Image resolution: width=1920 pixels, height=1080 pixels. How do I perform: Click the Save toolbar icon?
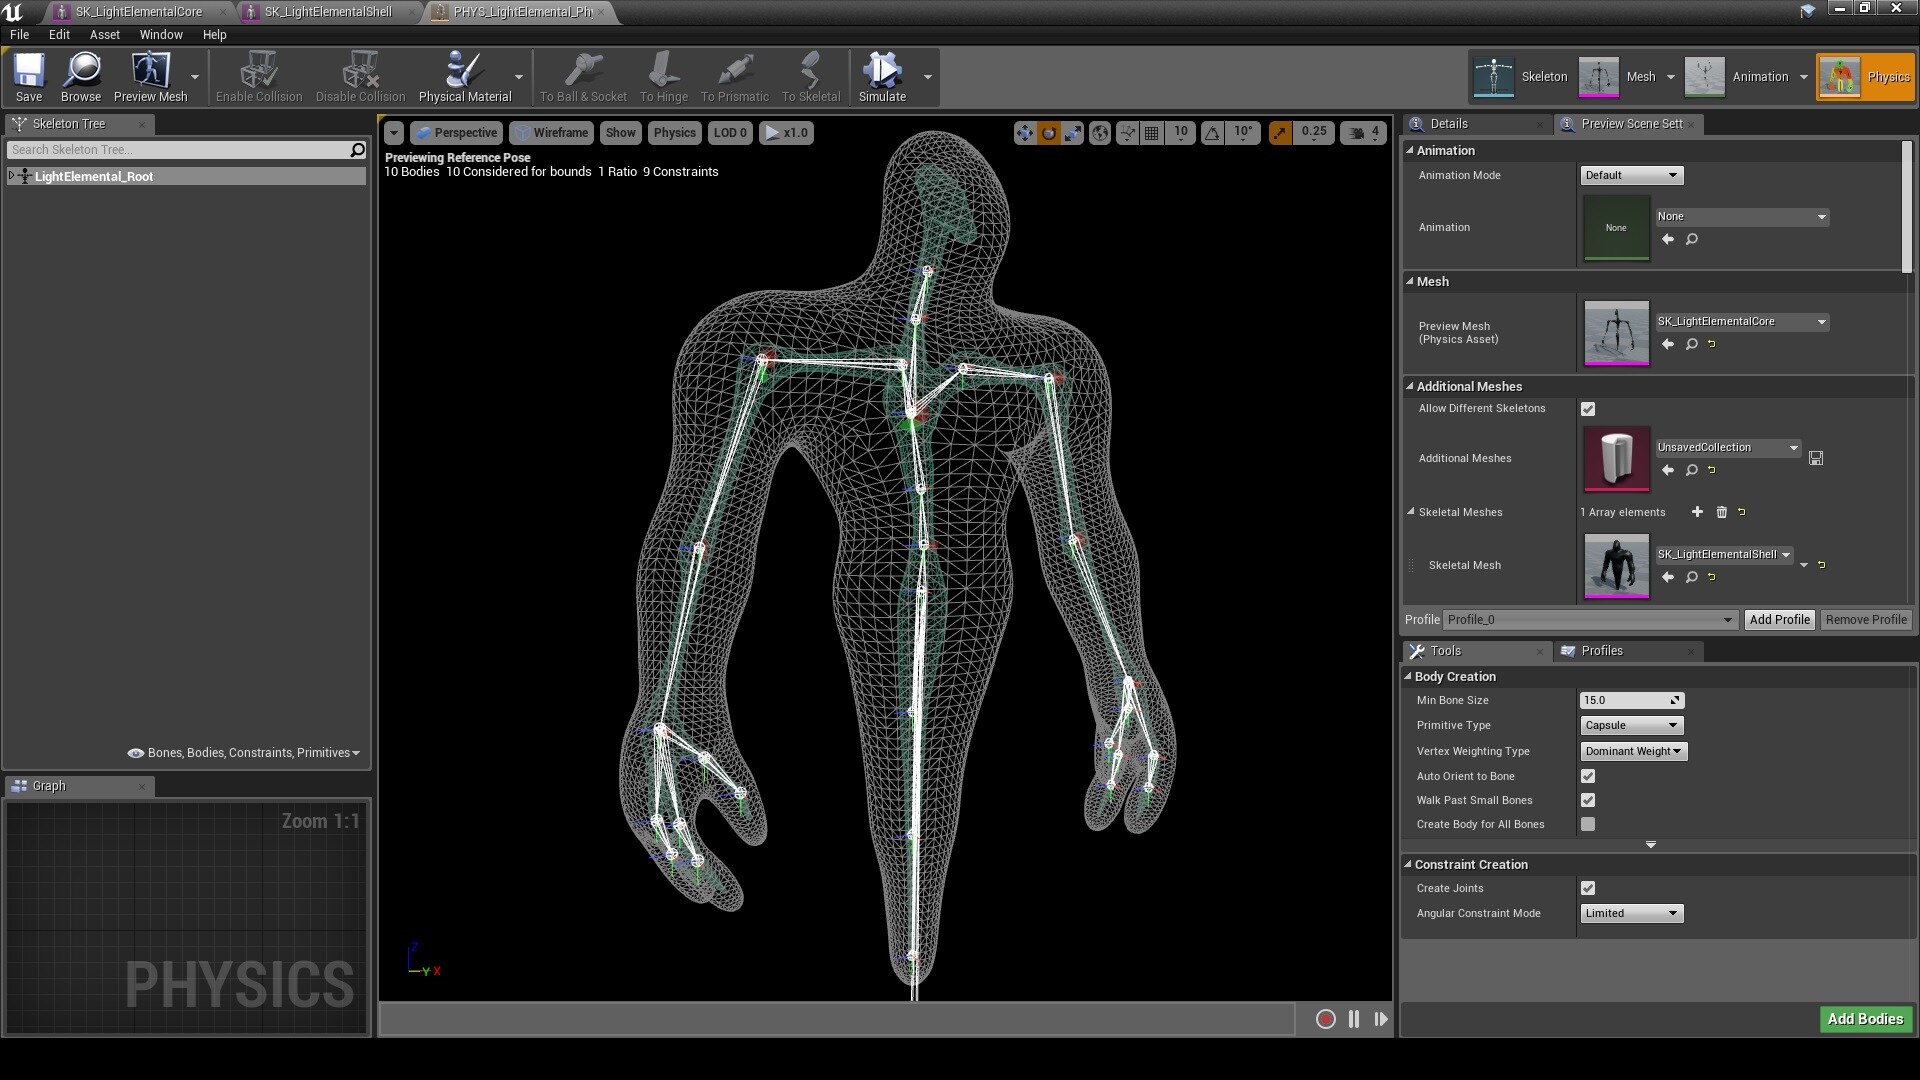(29, 77)
